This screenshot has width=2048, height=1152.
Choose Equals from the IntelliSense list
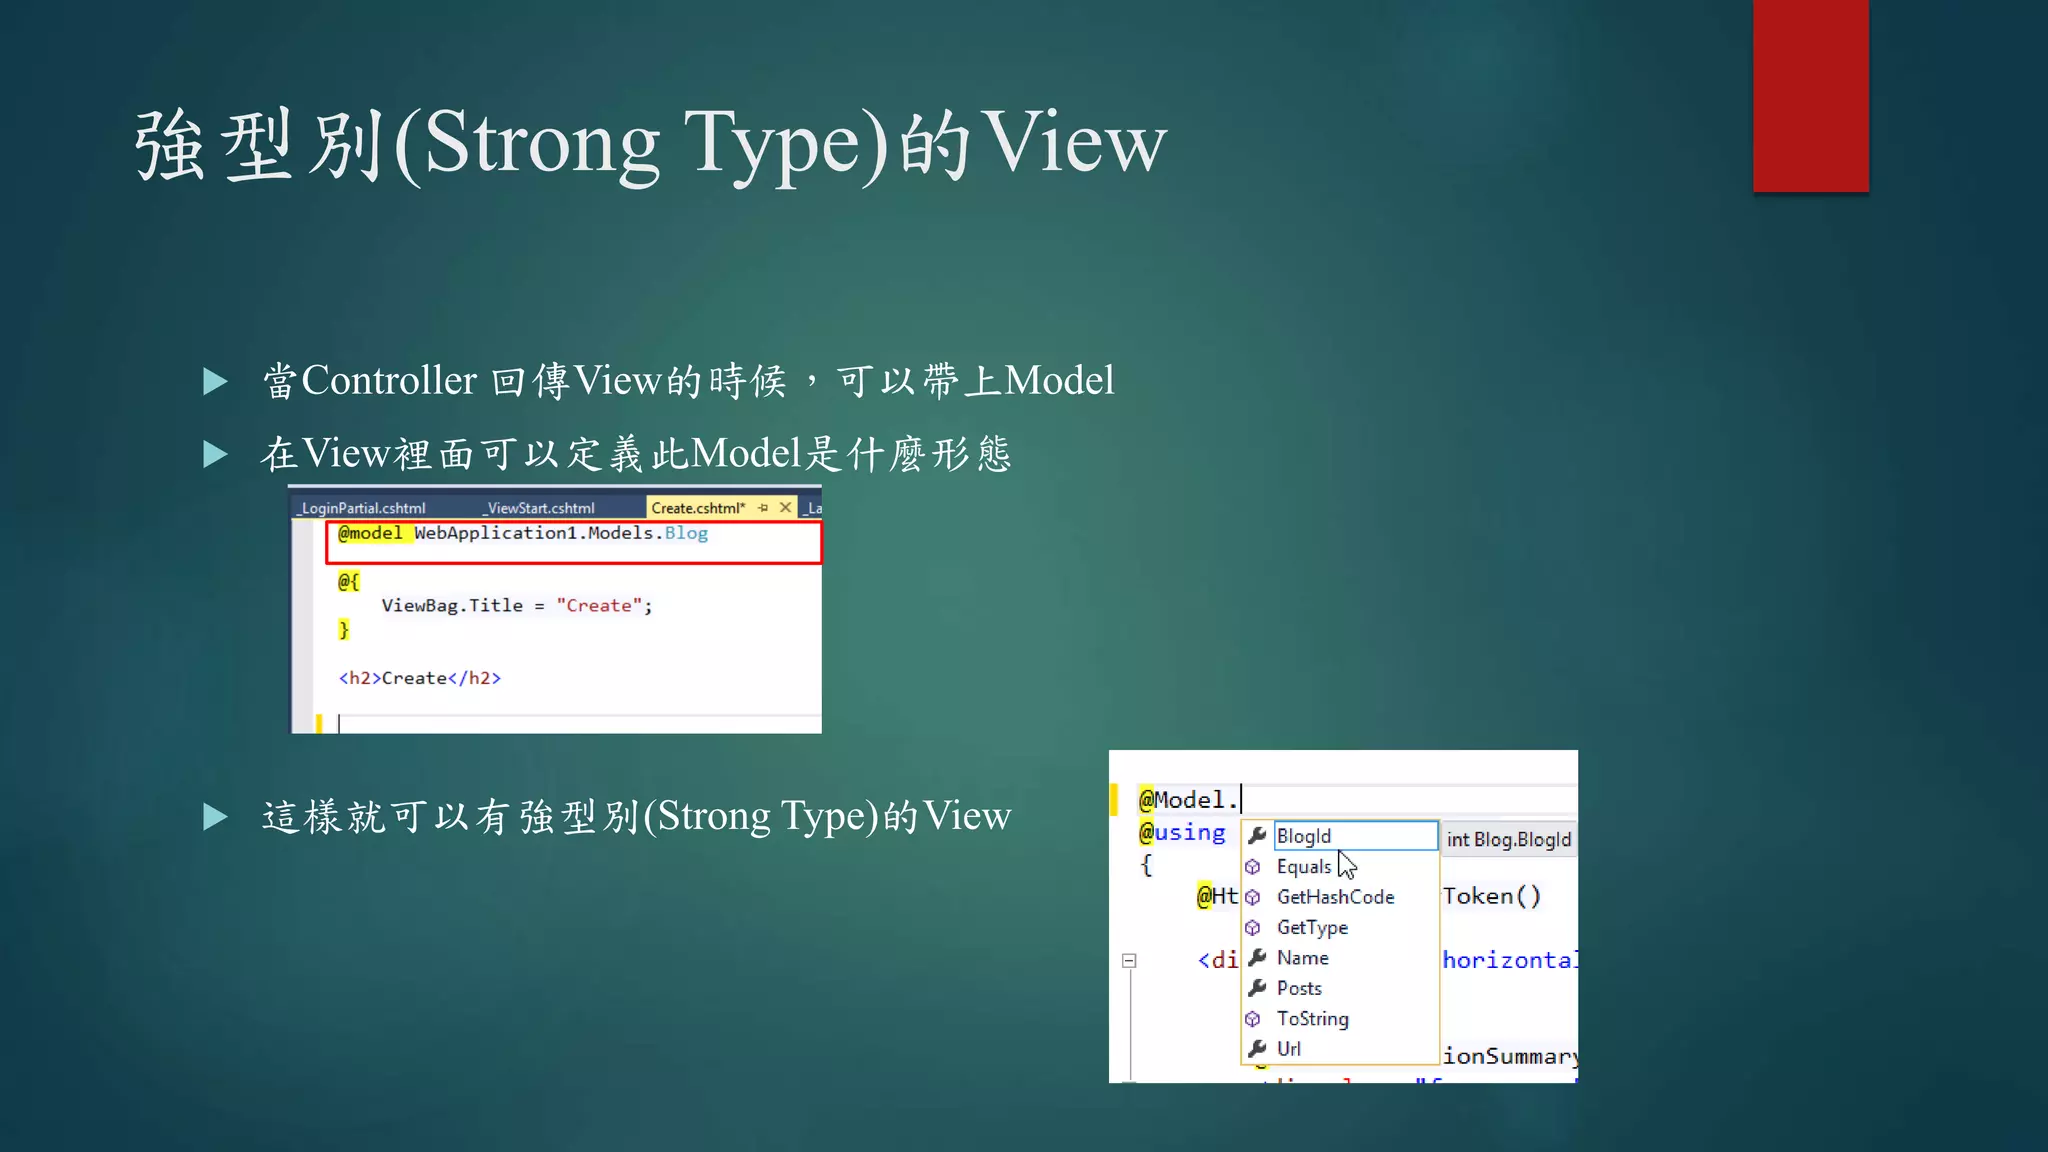click(1304, 867)
